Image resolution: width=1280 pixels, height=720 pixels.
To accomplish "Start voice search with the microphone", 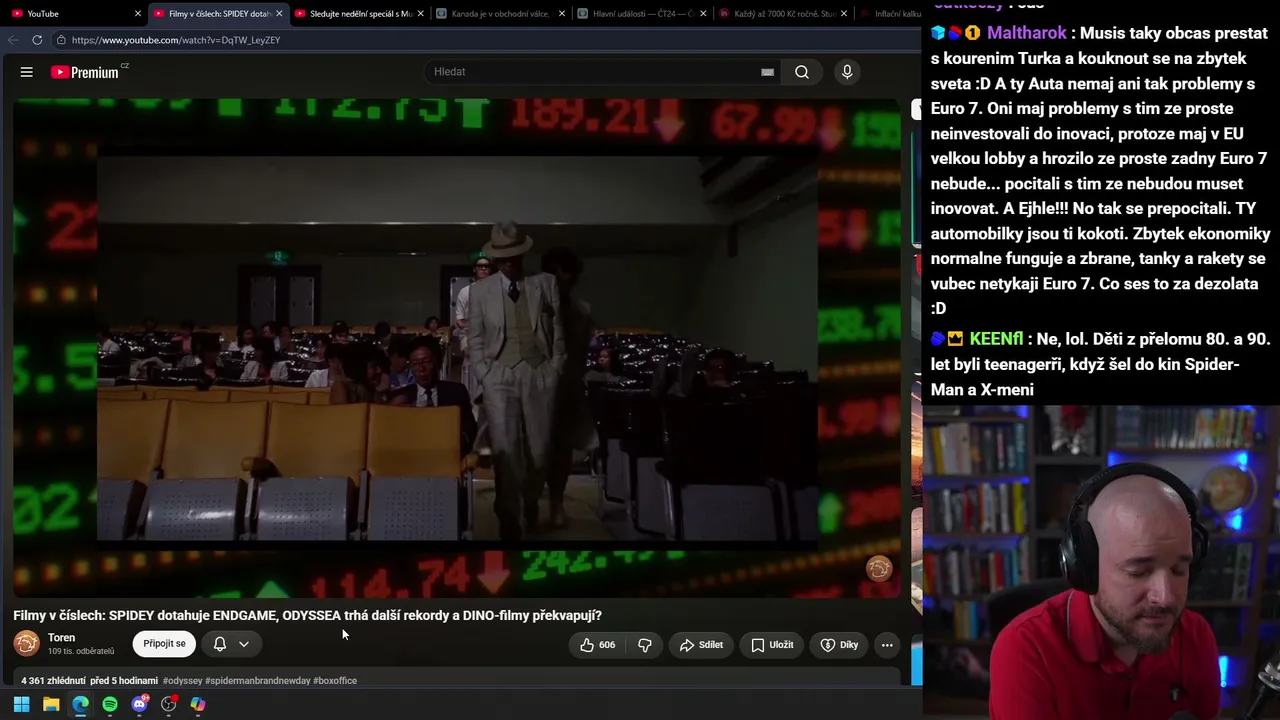I will point(847,72).
